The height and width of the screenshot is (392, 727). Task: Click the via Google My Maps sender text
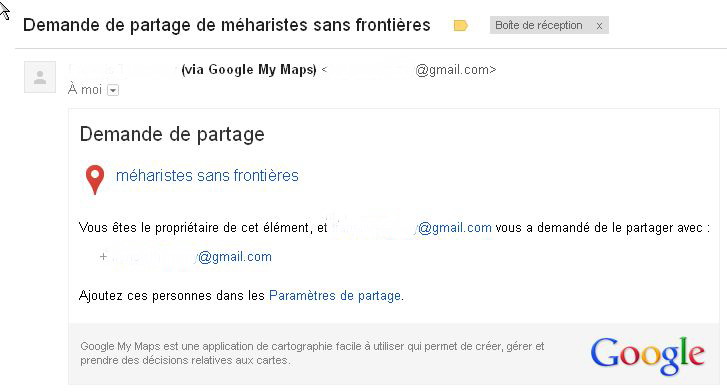tap(249, 70)
